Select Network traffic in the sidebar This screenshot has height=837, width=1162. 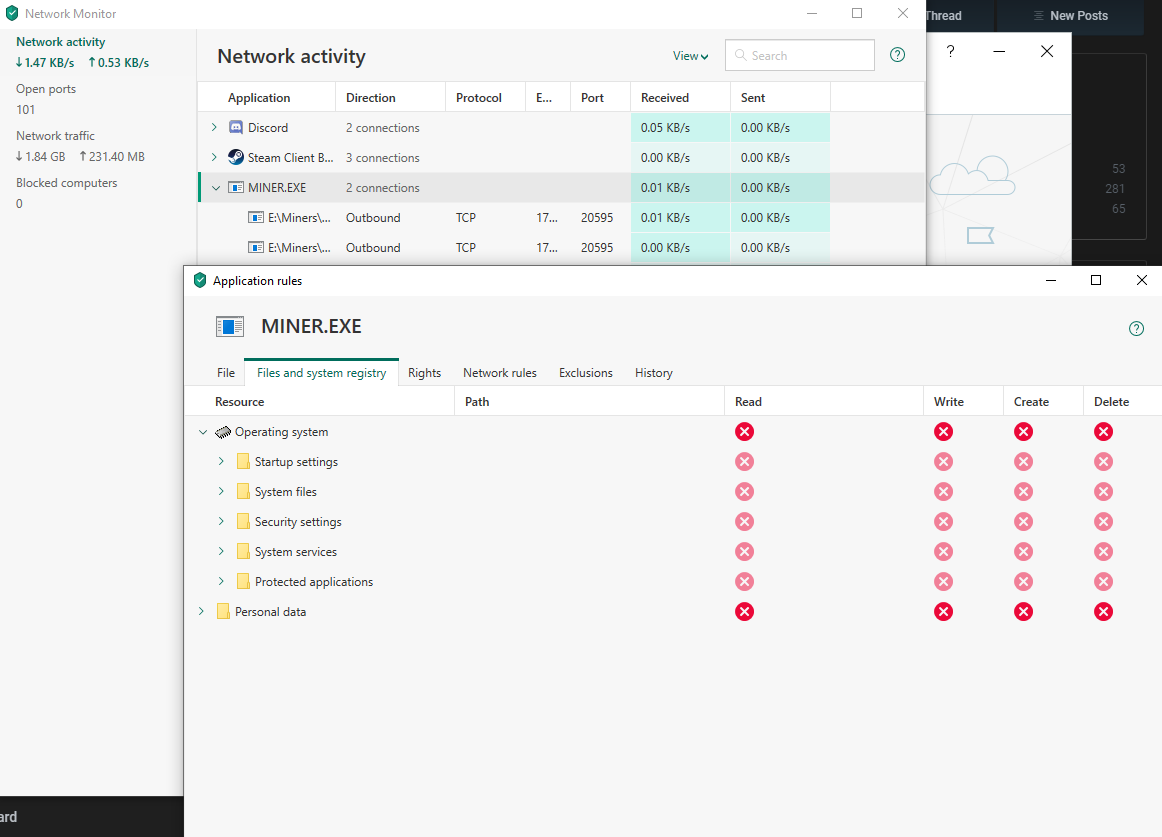coord(56,136)
